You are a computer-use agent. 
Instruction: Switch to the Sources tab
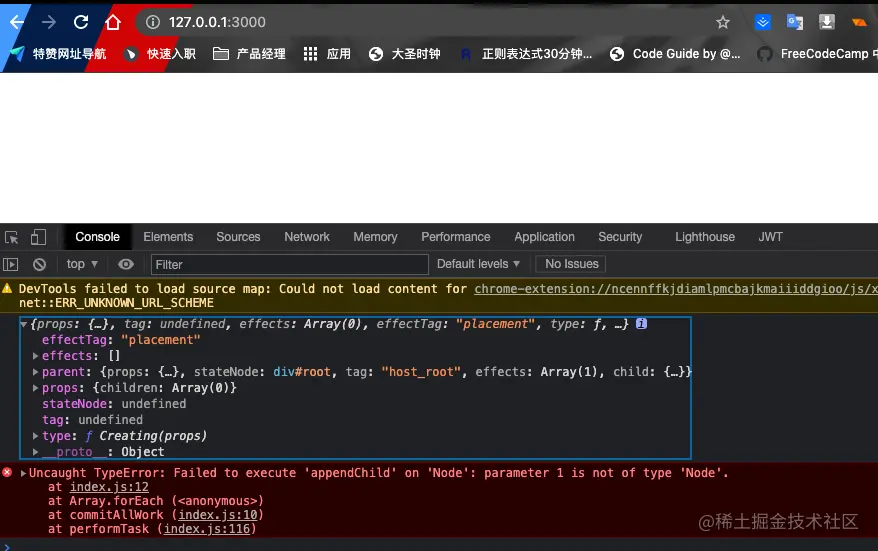[238, 237]
